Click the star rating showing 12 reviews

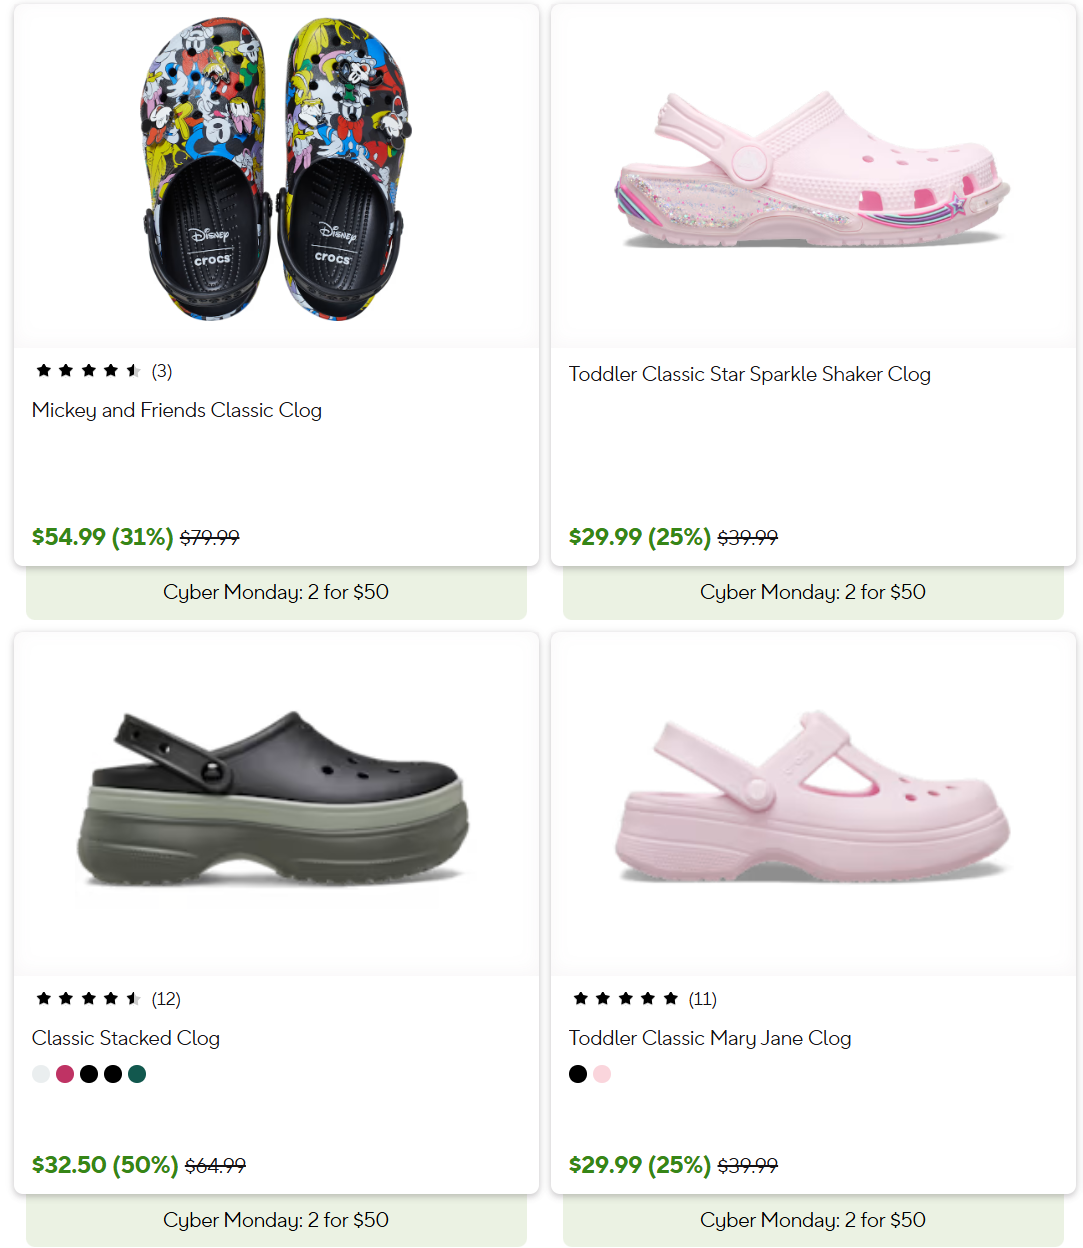tap(107, 999)
